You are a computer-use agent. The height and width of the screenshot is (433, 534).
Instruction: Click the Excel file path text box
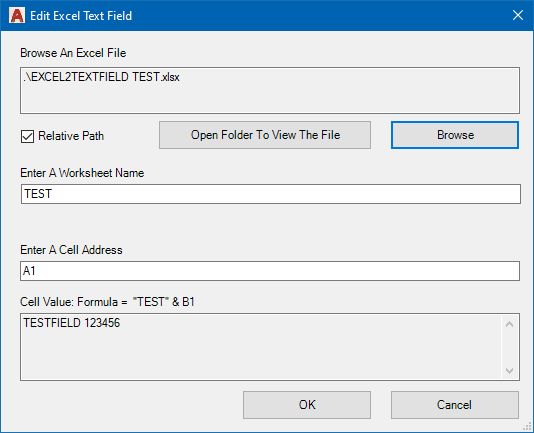click(270, 90)
